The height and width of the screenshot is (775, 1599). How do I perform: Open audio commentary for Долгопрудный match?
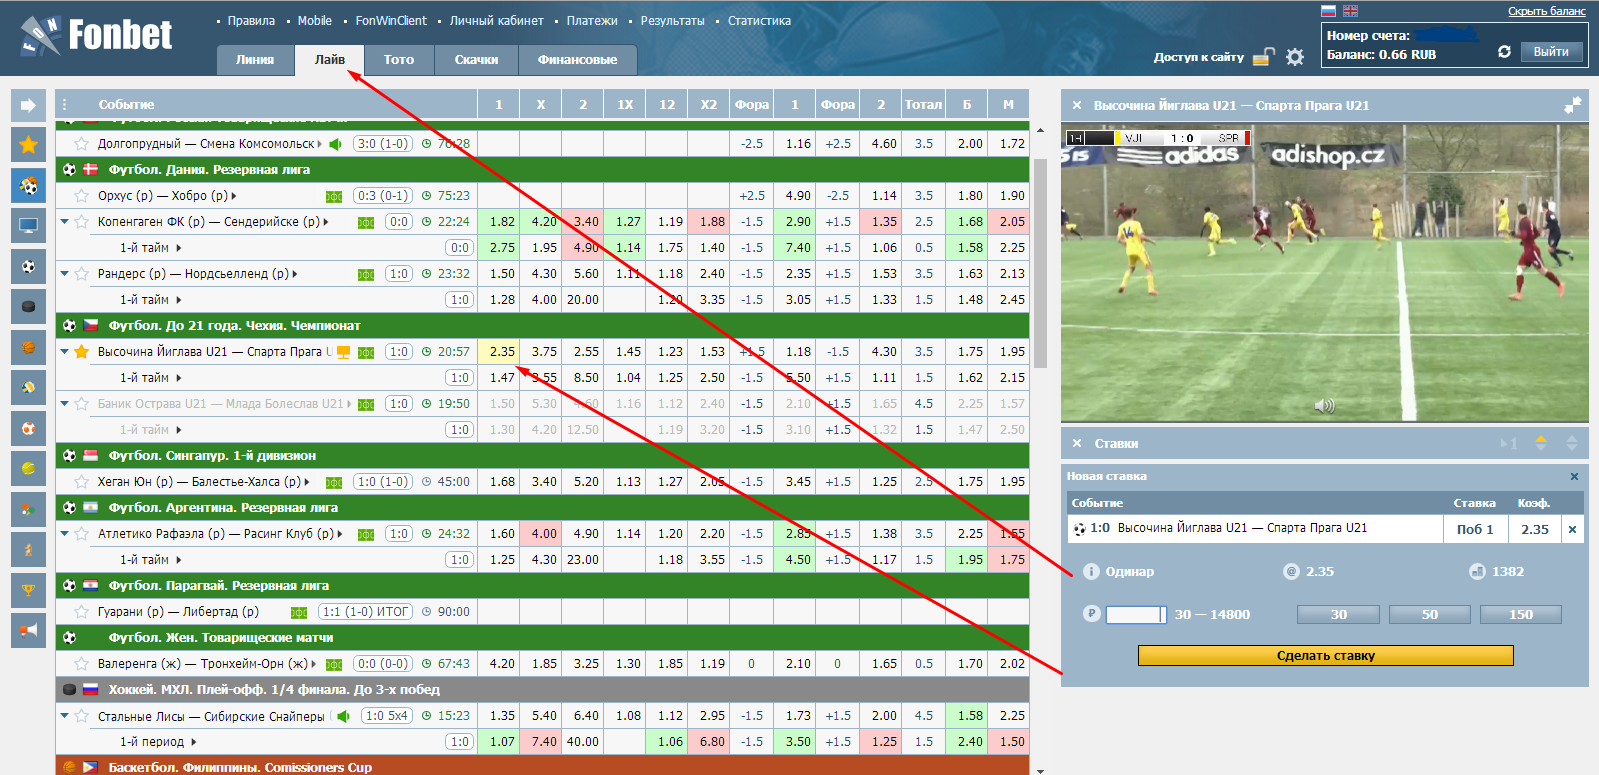click(x=335, y=144)
